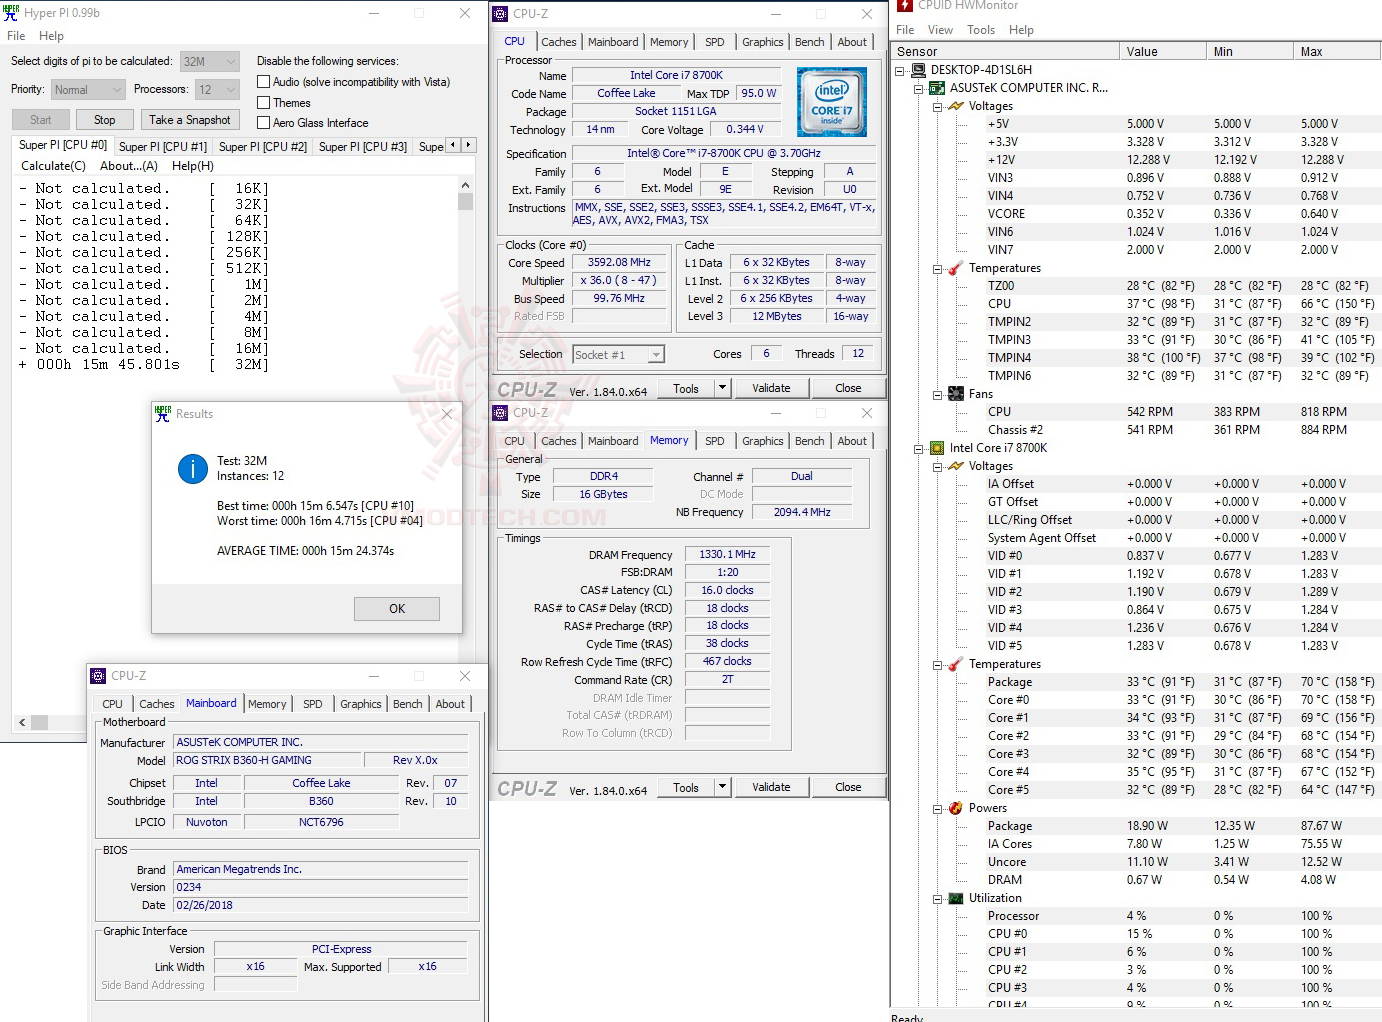The image size is (1382, 1022).
Task: Open SPD tab in CPU-Z Memory window
Action: pos(715,441)
